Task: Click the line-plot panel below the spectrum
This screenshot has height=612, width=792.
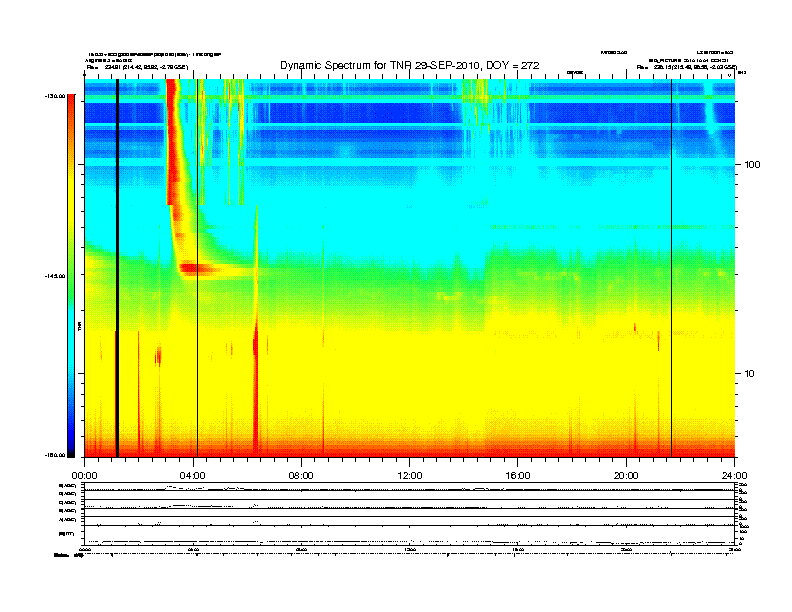Action: [x=410, y=514]
